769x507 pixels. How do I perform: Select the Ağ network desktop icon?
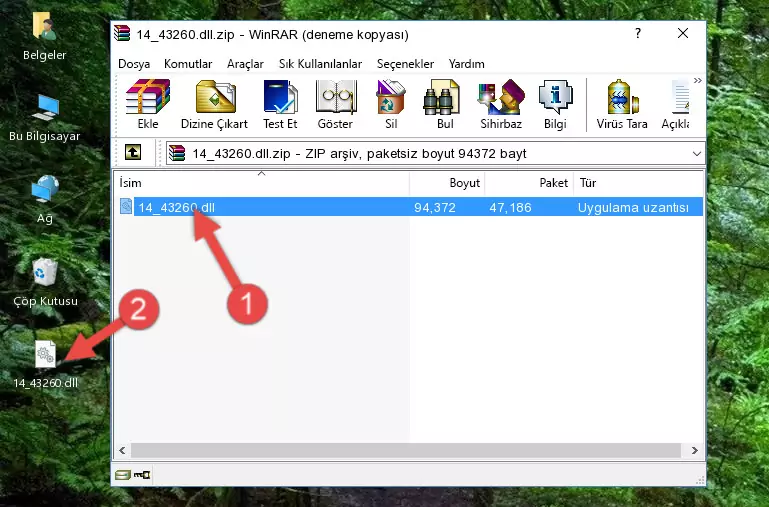coord(45,200)
